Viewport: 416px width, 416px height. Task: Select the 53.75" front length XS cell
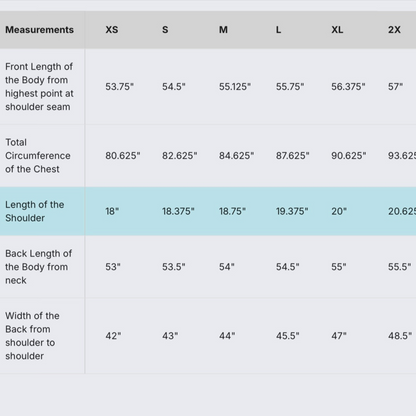(119, 87)
